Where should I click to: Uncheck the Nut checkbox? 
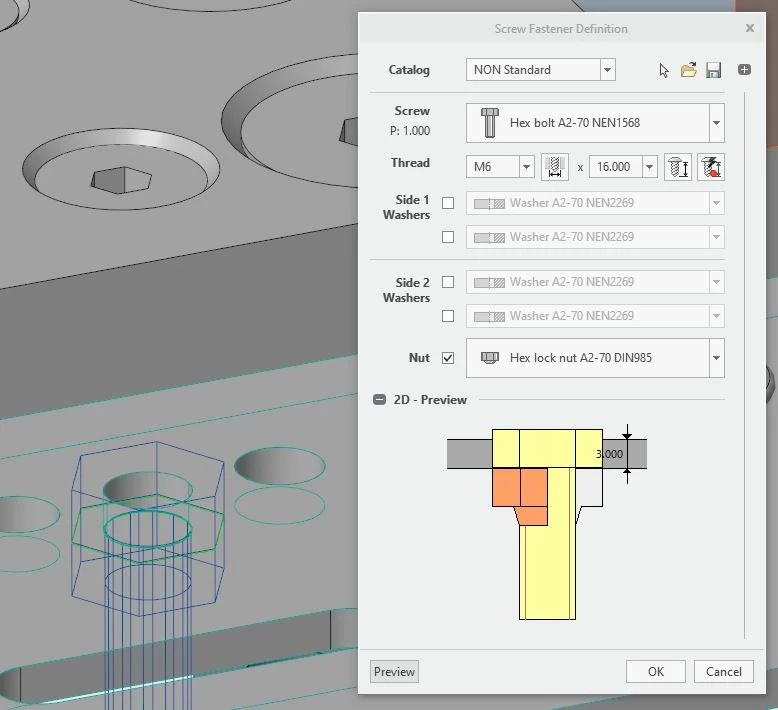[448, 358]
